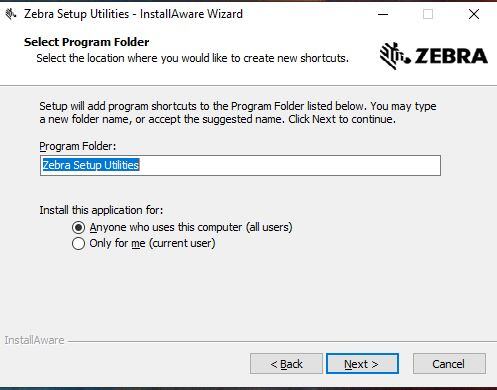Click the "Select Program Folder" heading
Screen dimensions: 497x390
(87, 42)
